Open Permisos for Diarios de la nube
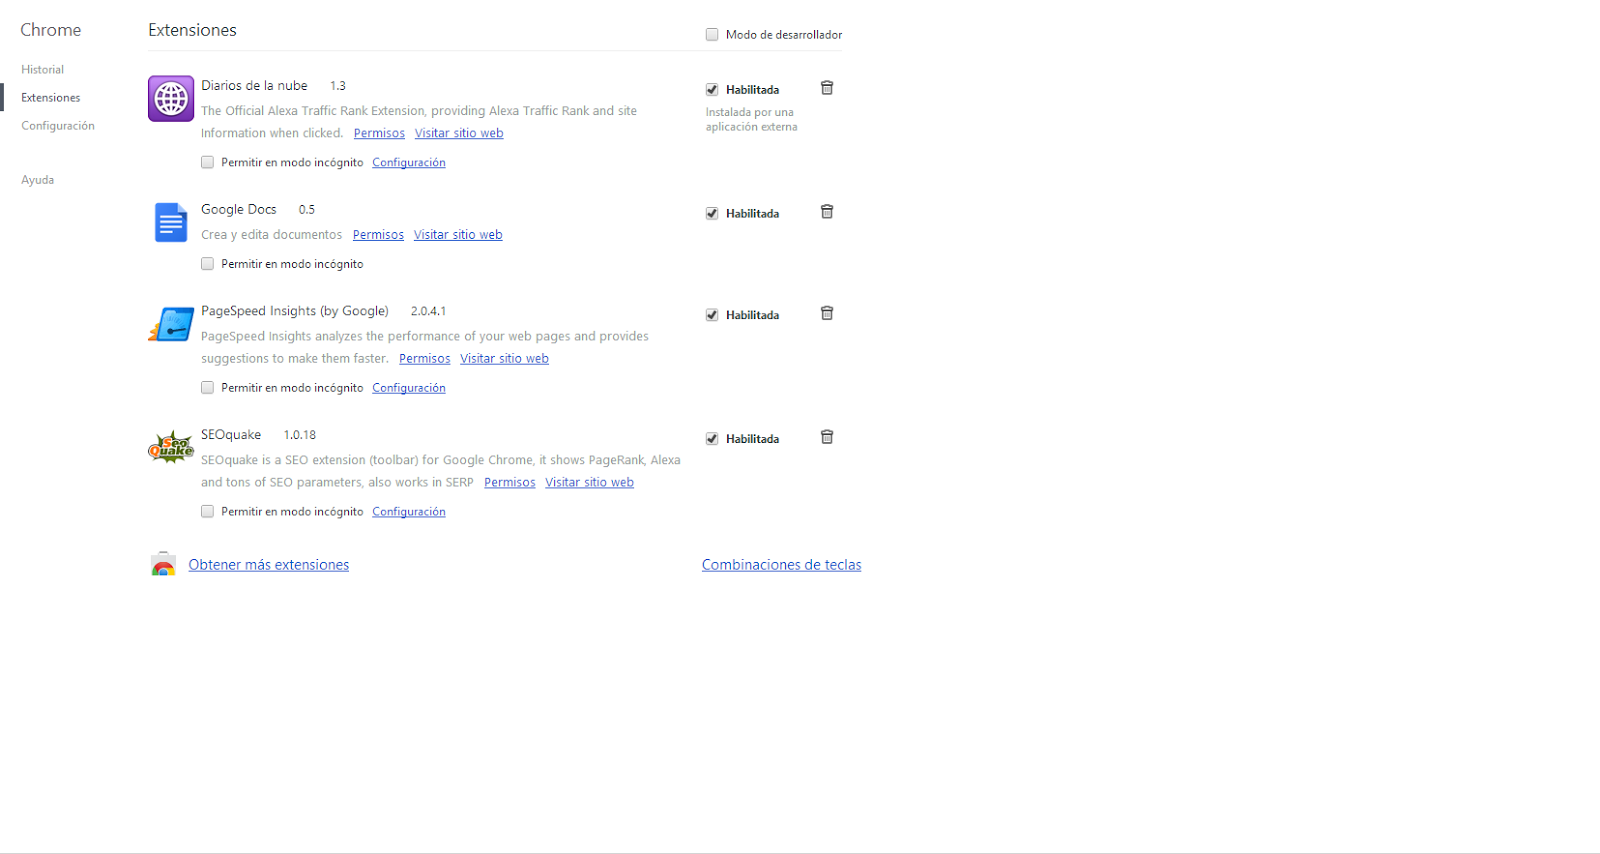Viewport: 1600px width, 854px height. point(379,133)
